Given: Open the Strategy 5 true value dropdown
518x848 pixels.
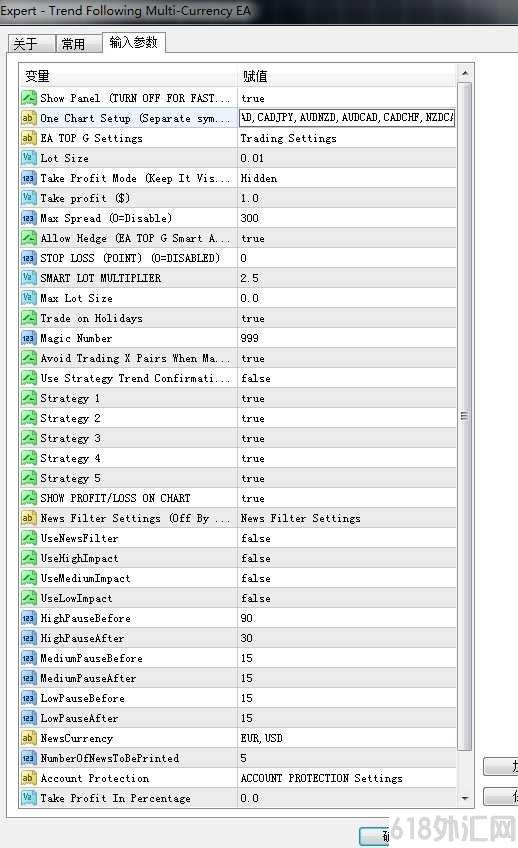Looking at the screenshot, I should (347, 478).
